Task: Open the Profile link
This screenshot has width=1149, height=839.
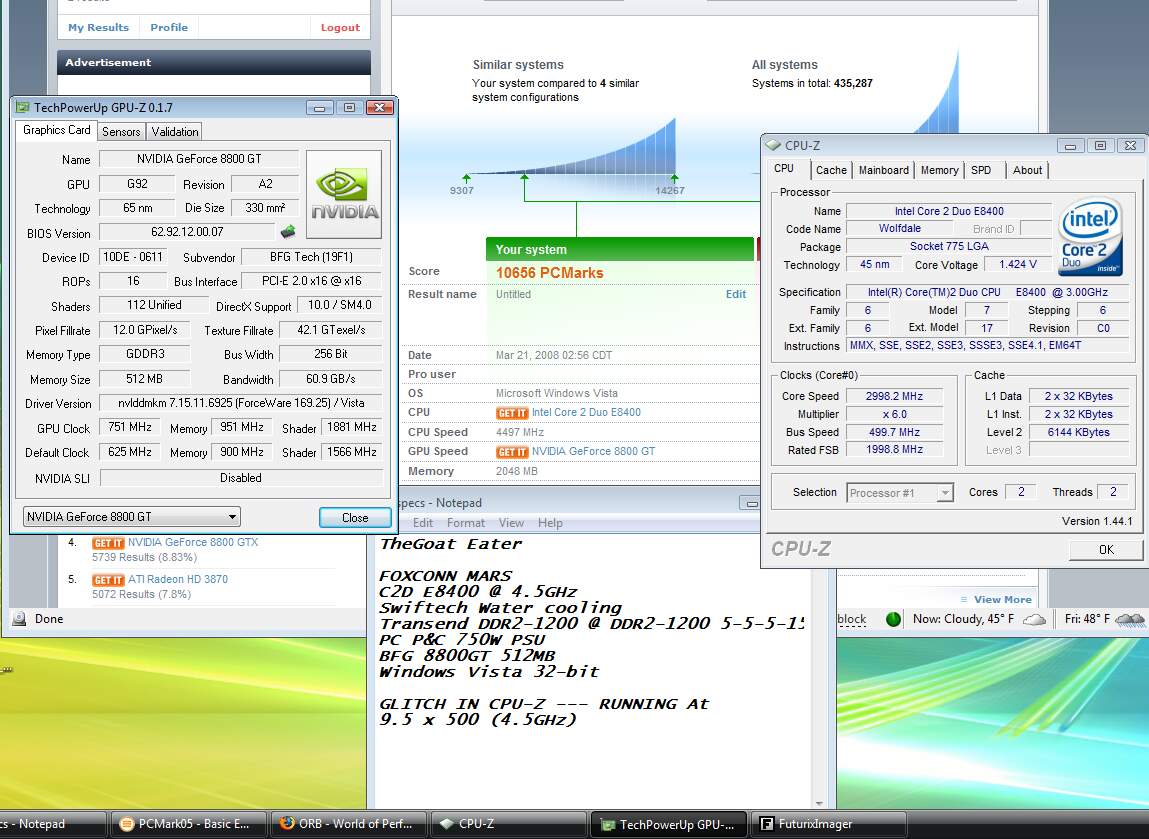Action: click(169, 27)
